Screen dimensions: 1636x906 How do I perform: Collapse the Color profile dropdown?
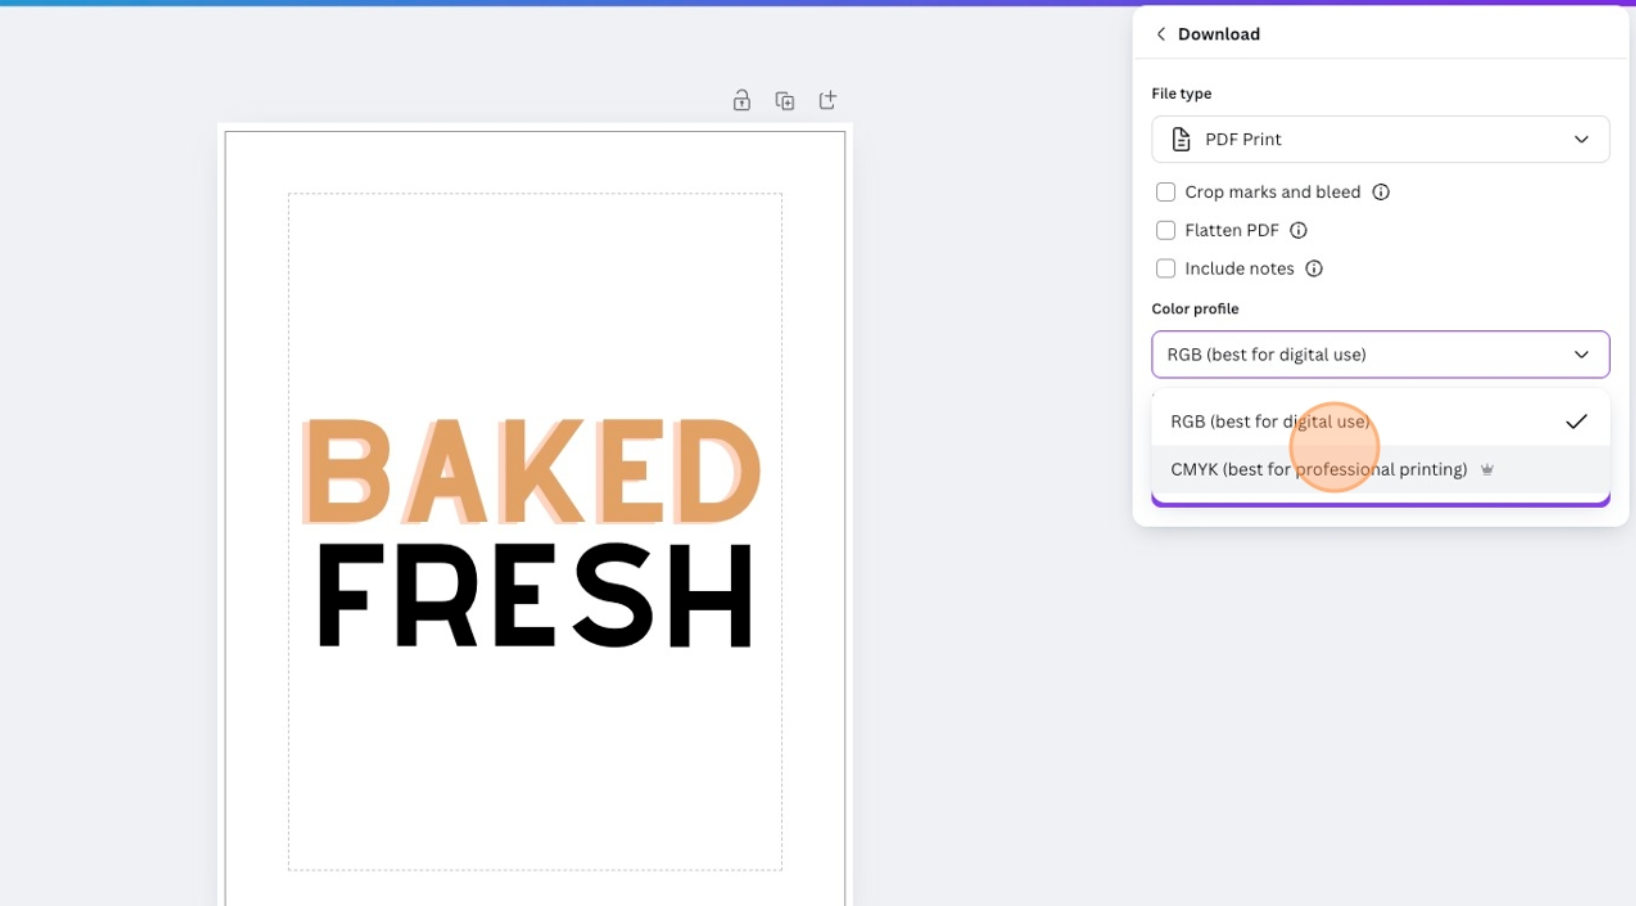[1581, 354]
